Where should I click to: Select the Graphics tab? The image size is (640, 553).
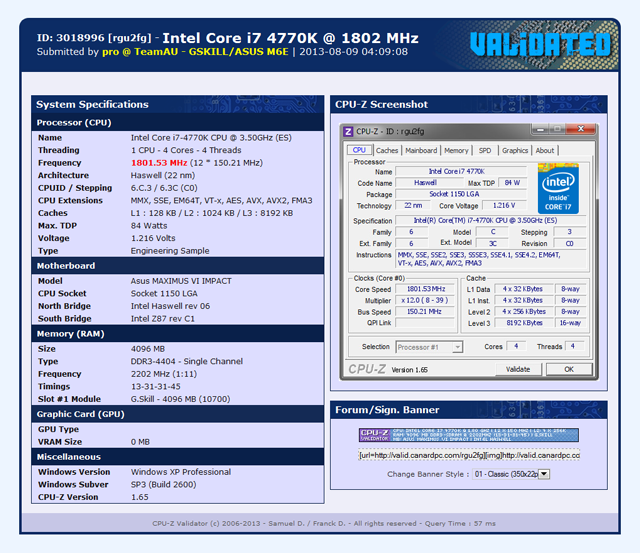(515, 151)
